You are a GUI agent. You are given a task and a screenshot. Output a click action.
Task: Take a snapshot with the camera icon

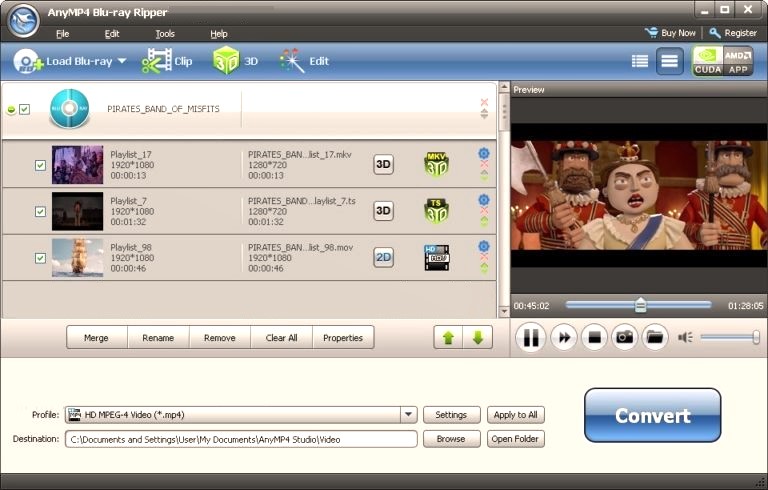point(624,337)
